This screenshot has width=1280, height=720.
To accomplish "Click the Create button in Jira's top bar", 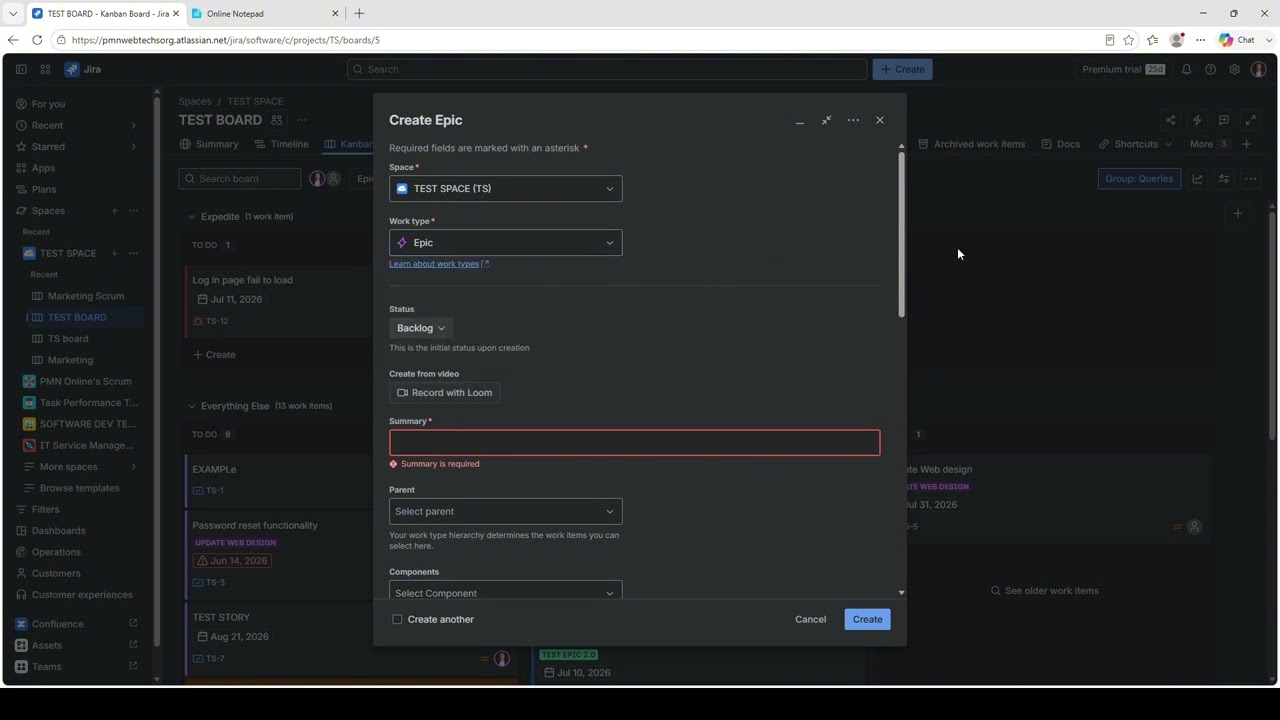I will [x=902, y=69].
